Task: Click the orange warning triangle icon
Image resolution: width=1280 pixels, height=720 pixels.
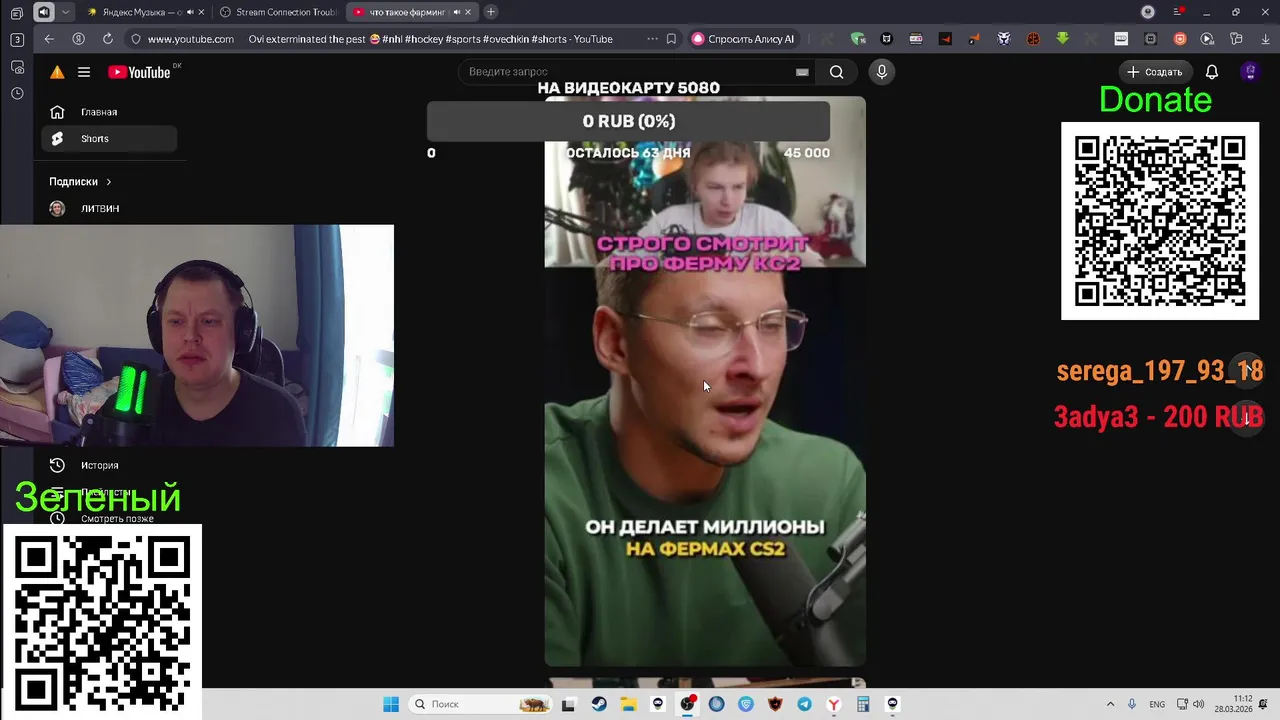Action: (57, 72)
